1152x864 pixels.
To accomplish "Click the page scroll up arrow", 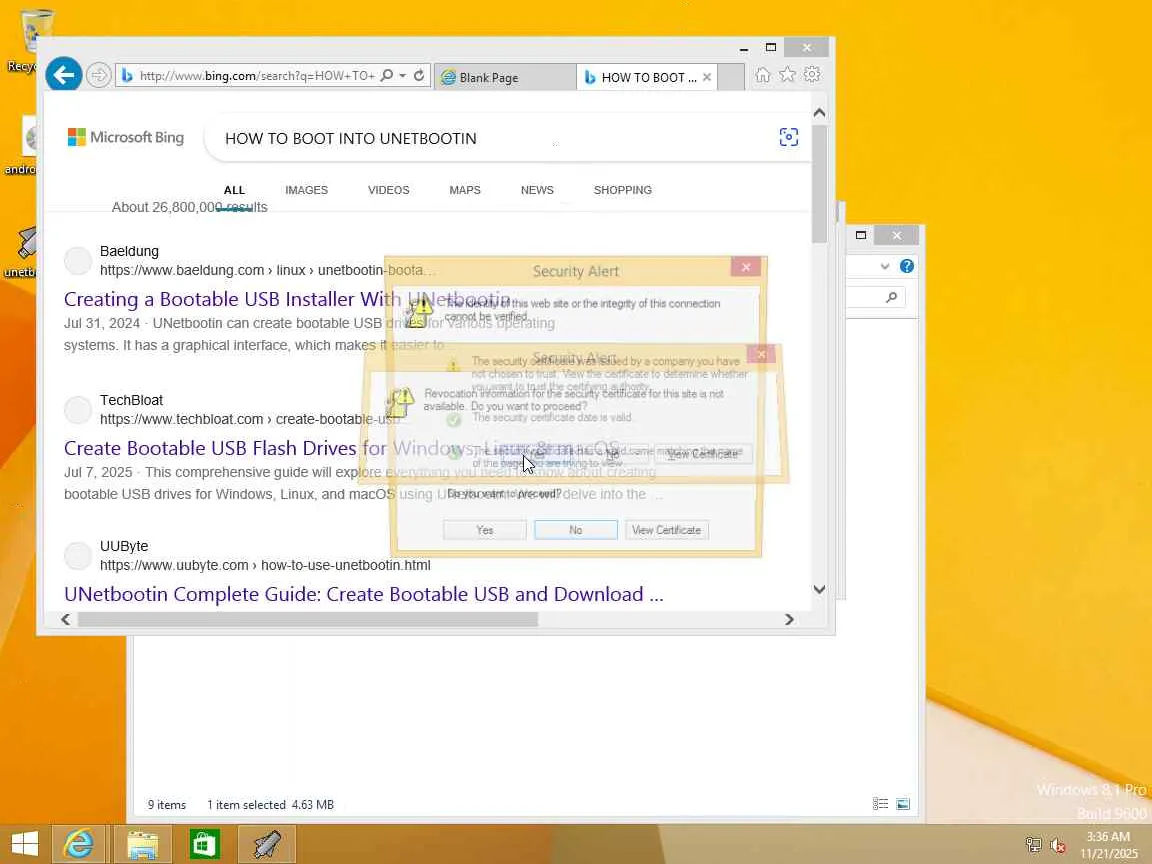I will (819, 112).
